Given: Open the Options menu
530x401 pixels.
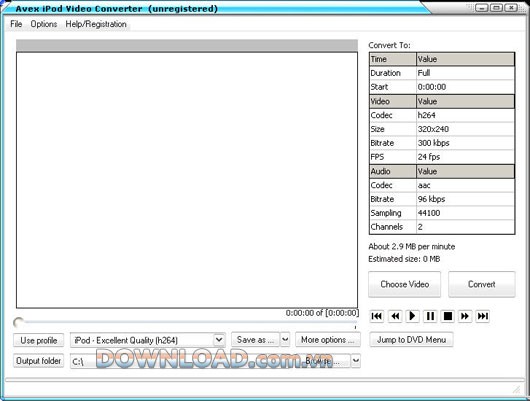Looking at the screenshot, I should click(44, 24).
